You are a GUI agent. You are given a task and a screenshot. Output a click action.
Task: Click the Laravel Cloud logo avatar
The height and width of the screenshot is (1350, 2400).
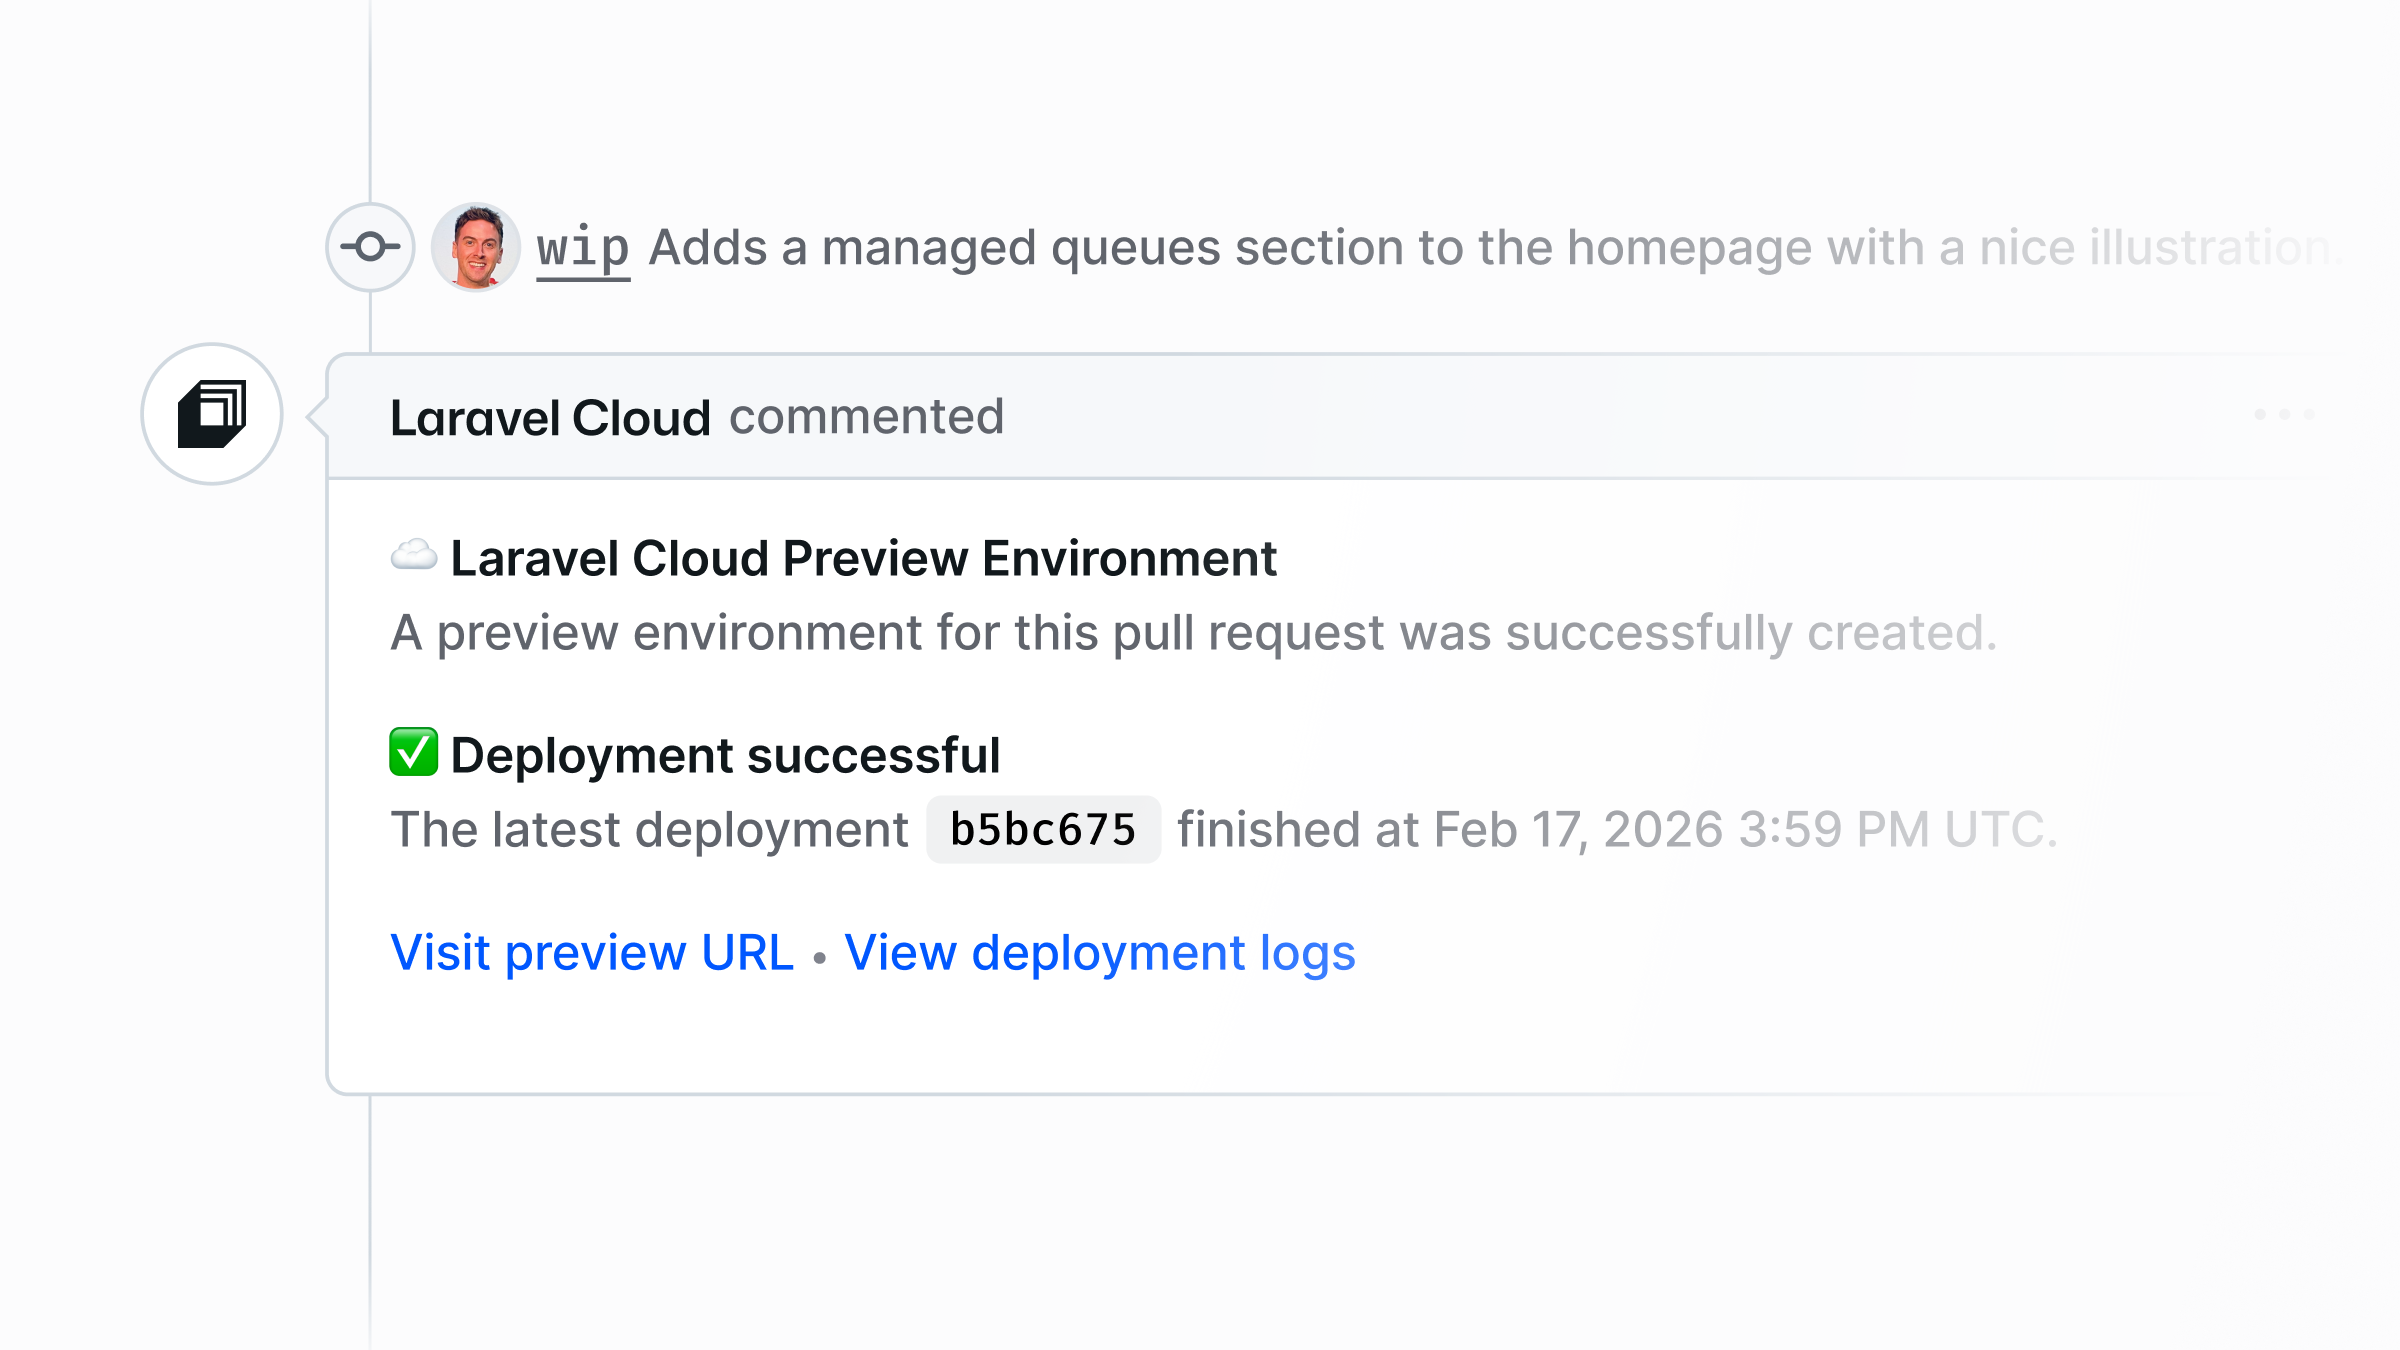tap(212, 414)
